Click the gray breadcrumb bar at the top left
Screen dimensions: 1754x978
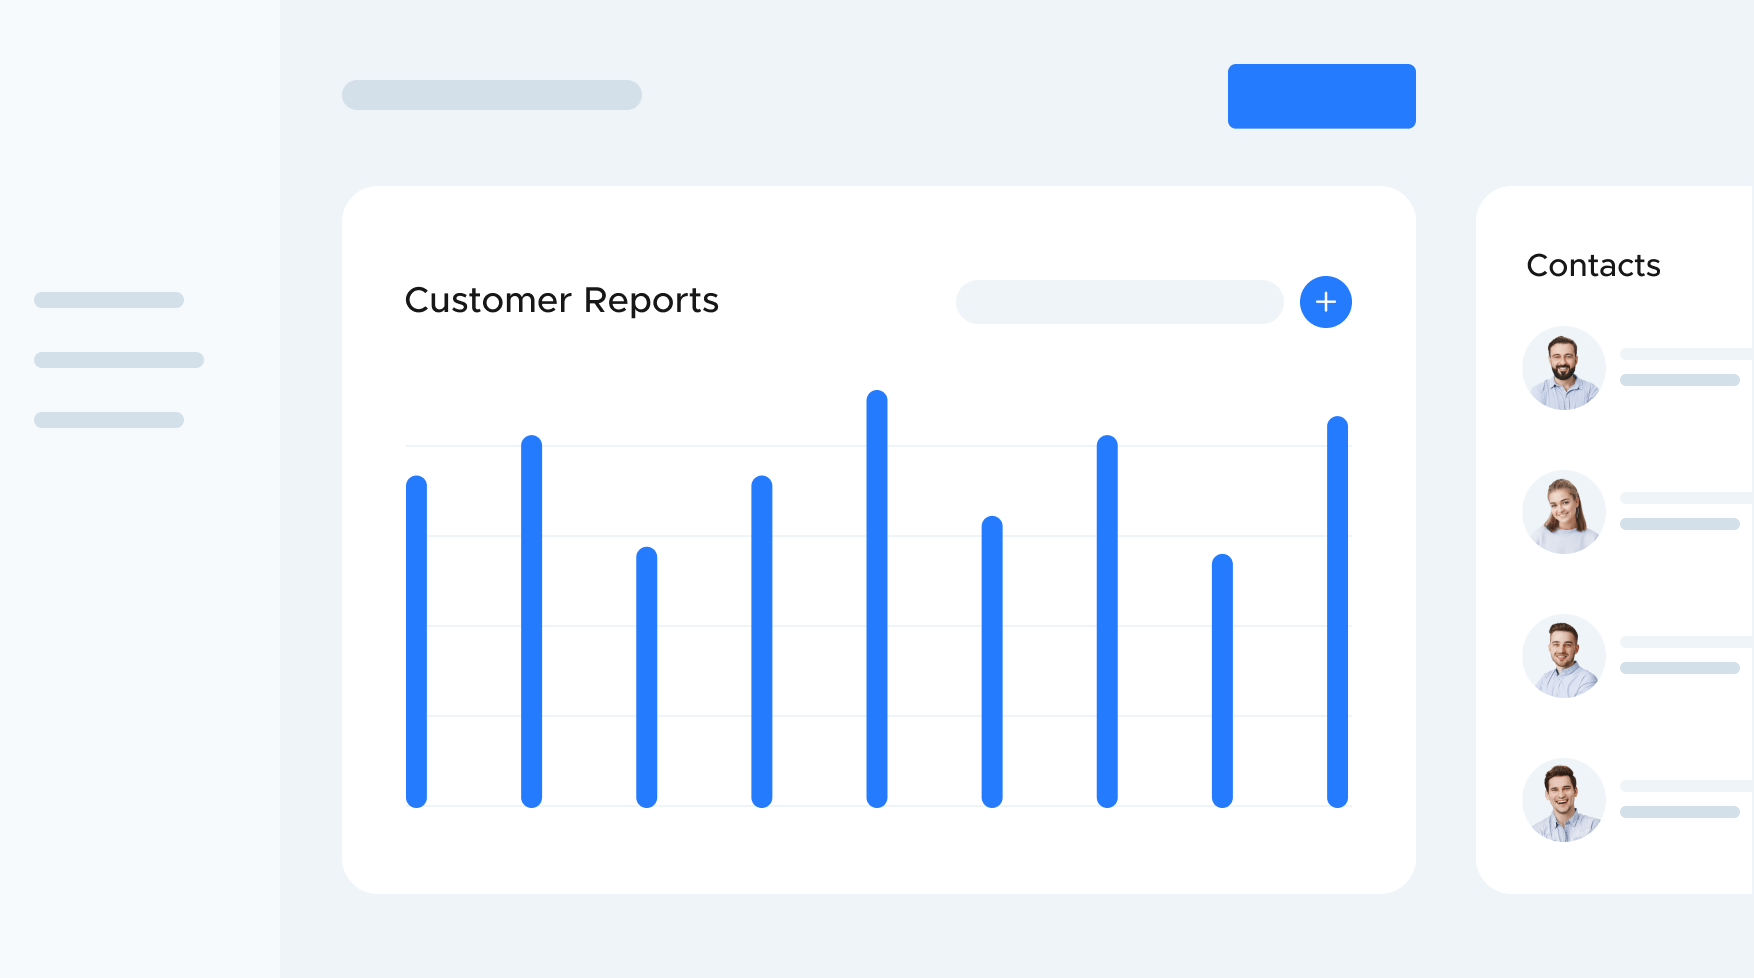tap(491, 95)
